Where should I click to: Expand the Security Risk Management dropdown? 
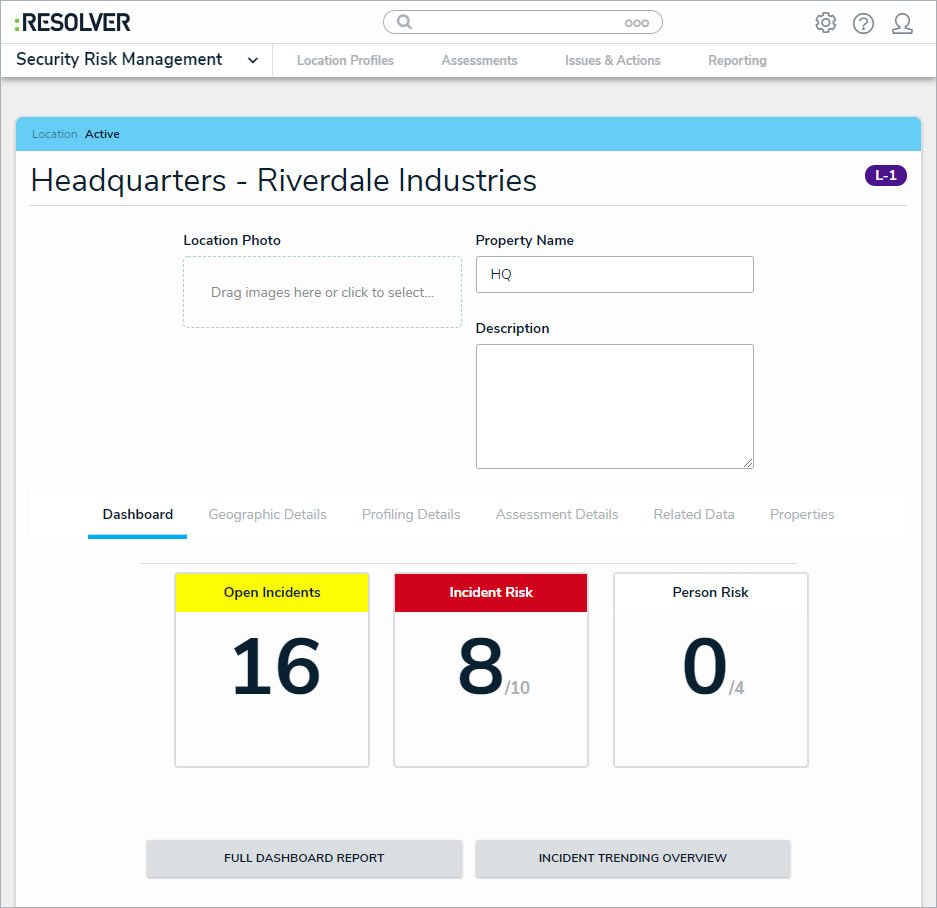pos(253,60)
